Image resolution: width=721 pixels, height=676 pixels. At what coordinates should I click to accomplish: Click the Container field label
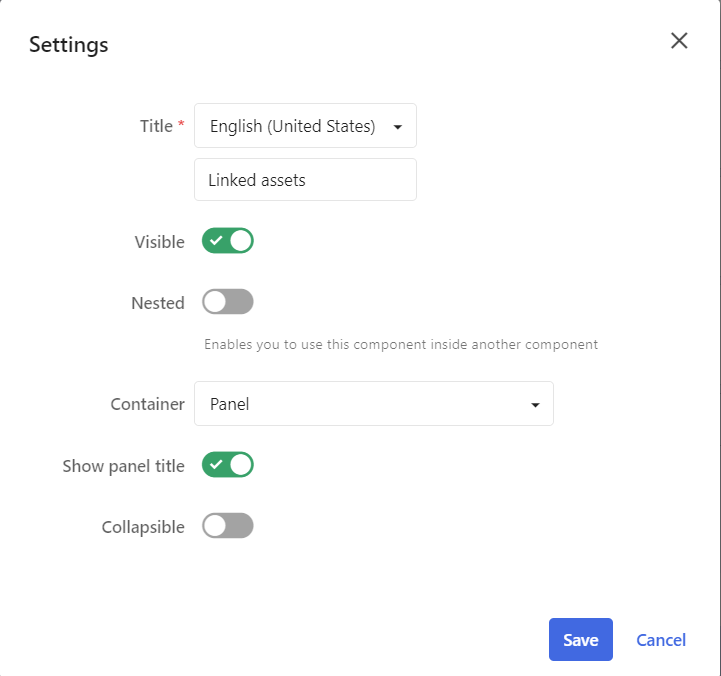coord(147,404)
